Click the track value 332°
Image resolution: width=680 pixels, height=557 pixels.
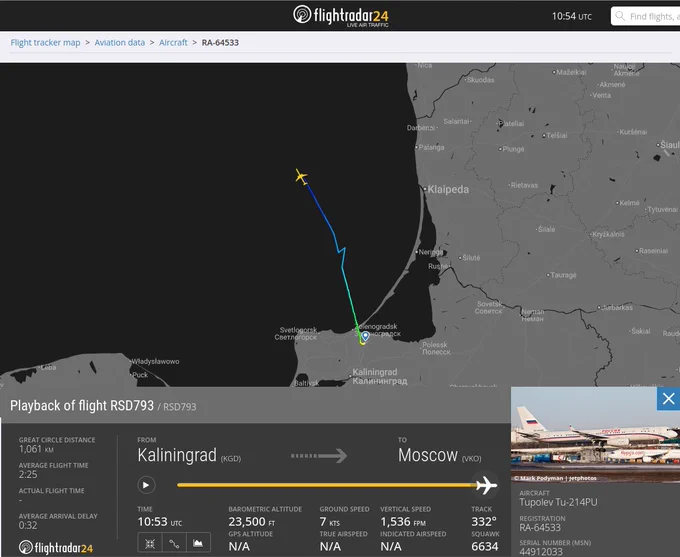484,521
